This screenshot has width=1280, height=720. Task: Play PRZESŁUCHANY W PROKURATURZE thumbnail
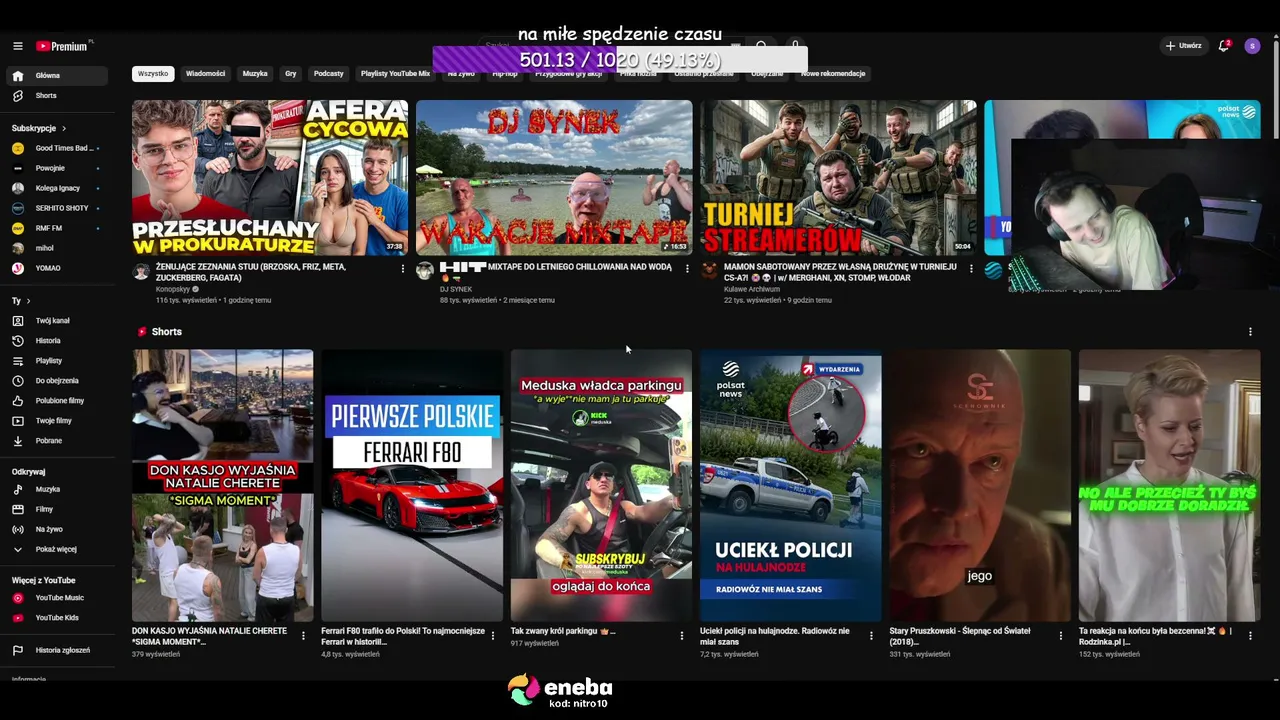[270, 178]
